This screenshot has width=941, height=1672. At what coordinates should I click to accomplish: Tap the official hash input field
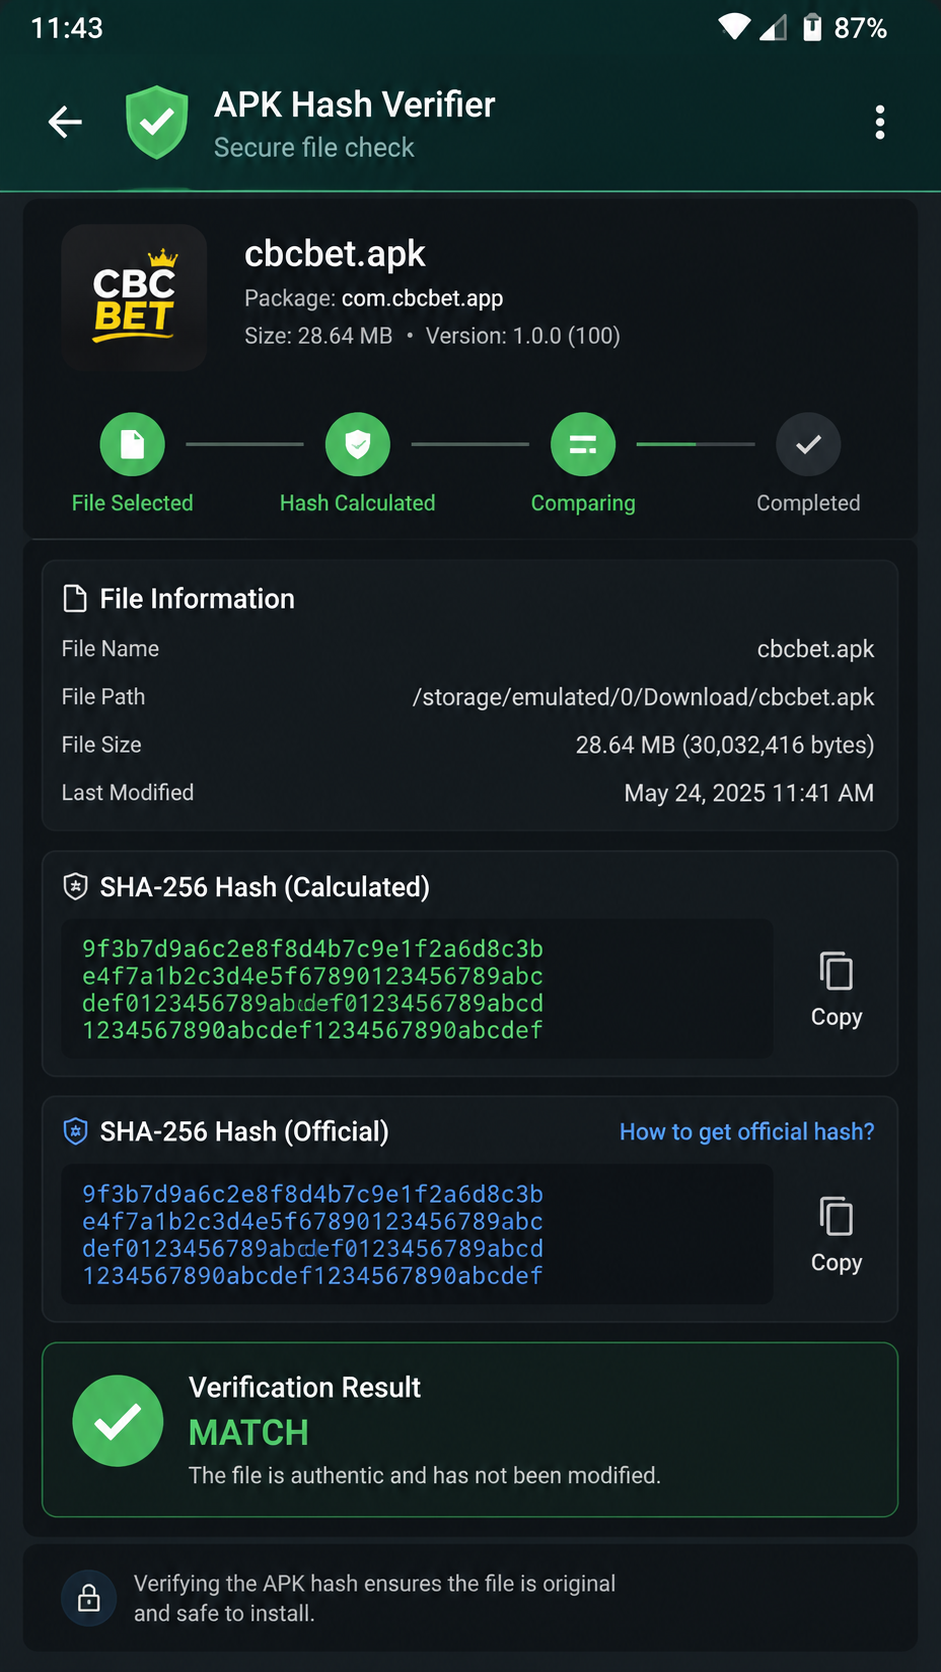[x=417, y=1234]
